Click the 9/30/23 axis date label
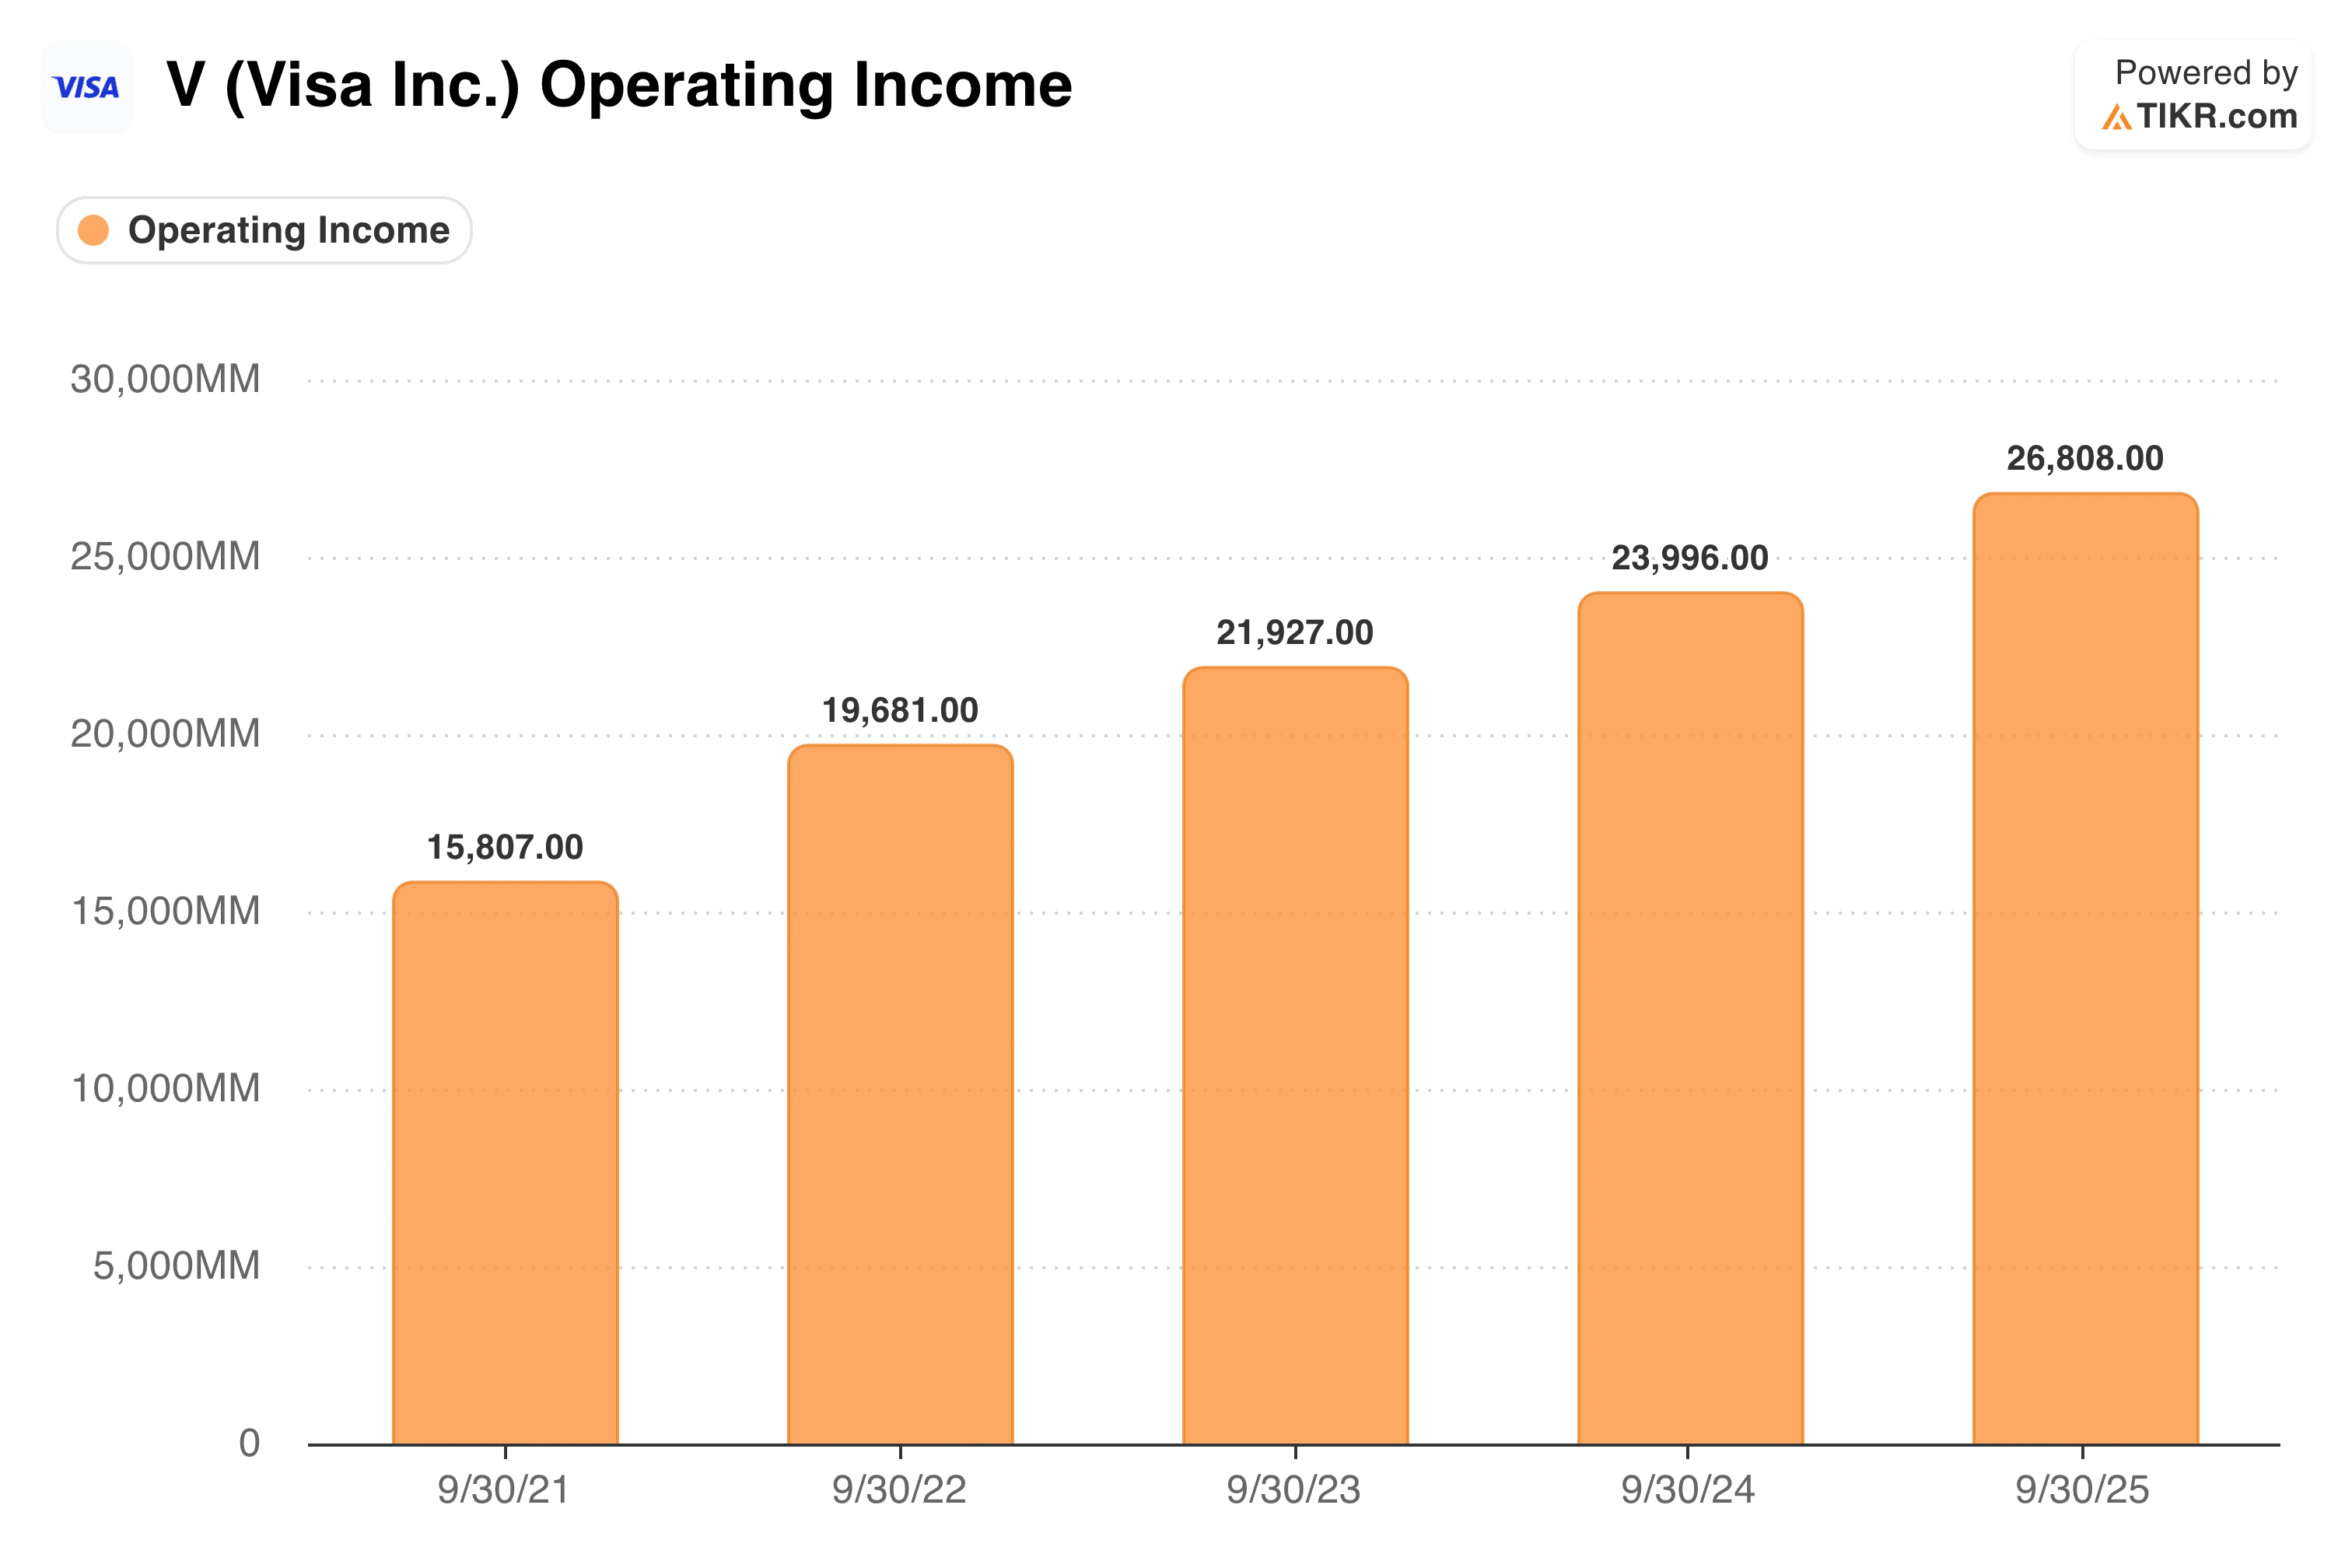This screenshot has height=1568, width=2352. 1294,1490
